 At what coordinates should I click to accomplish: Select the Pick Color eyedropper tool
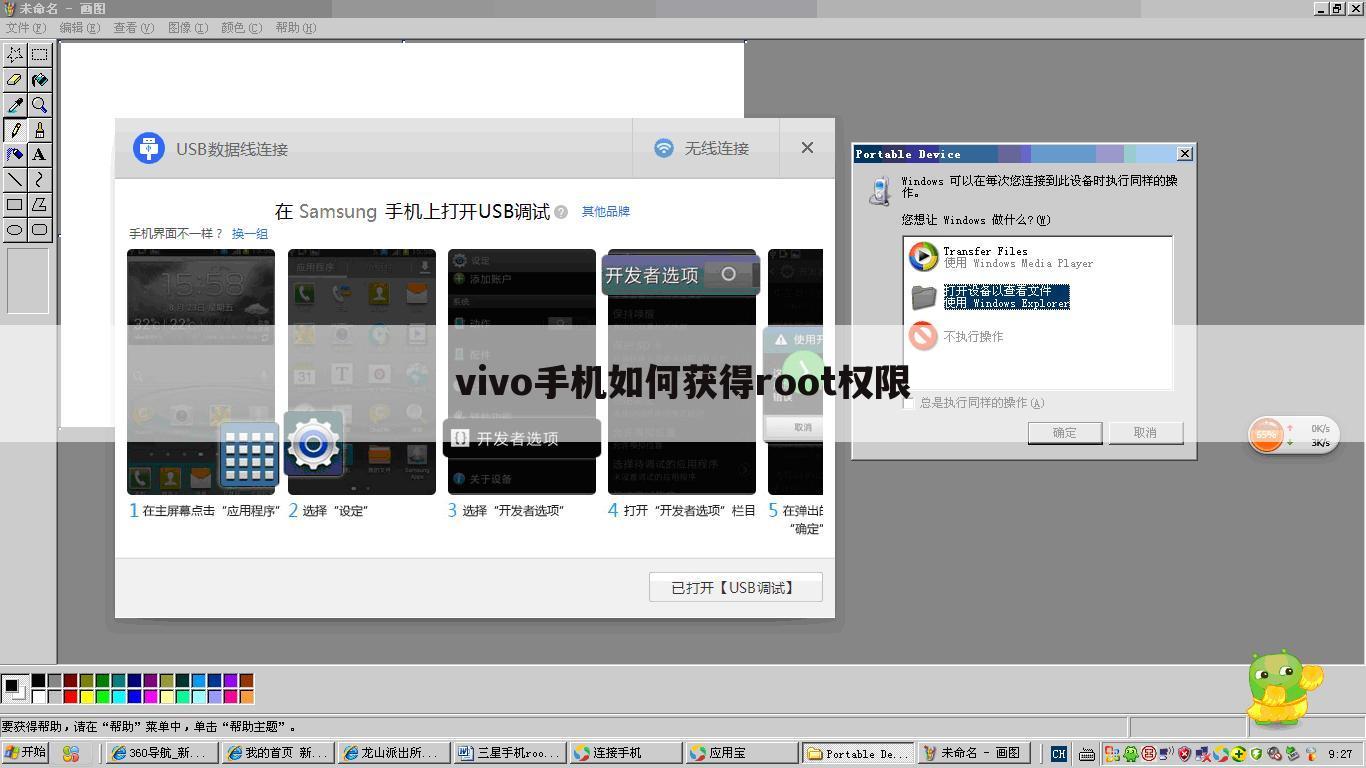pos(15,105)
